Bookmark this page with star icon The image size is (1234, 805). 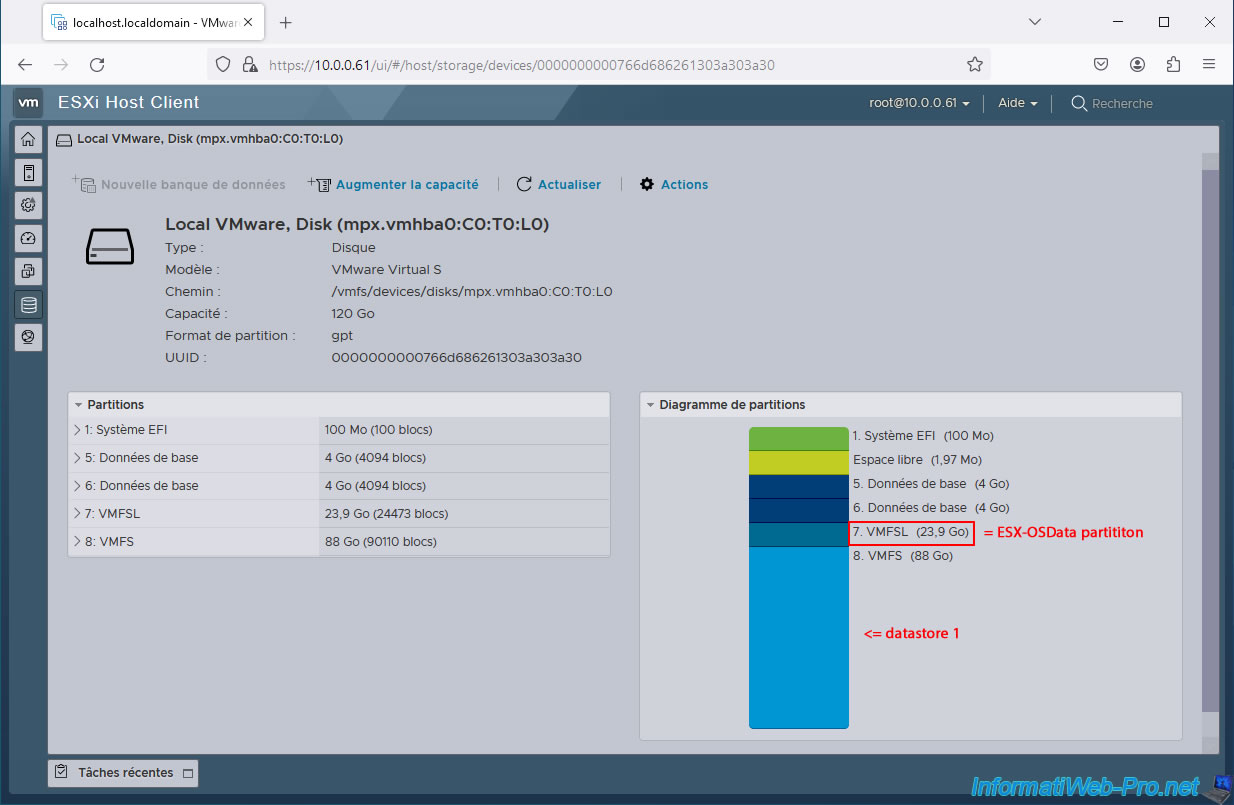click(974, 65)
